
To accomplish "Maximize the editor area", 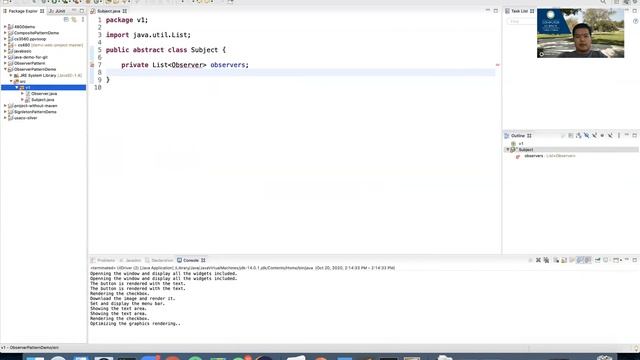I will [x=496, y=11].
